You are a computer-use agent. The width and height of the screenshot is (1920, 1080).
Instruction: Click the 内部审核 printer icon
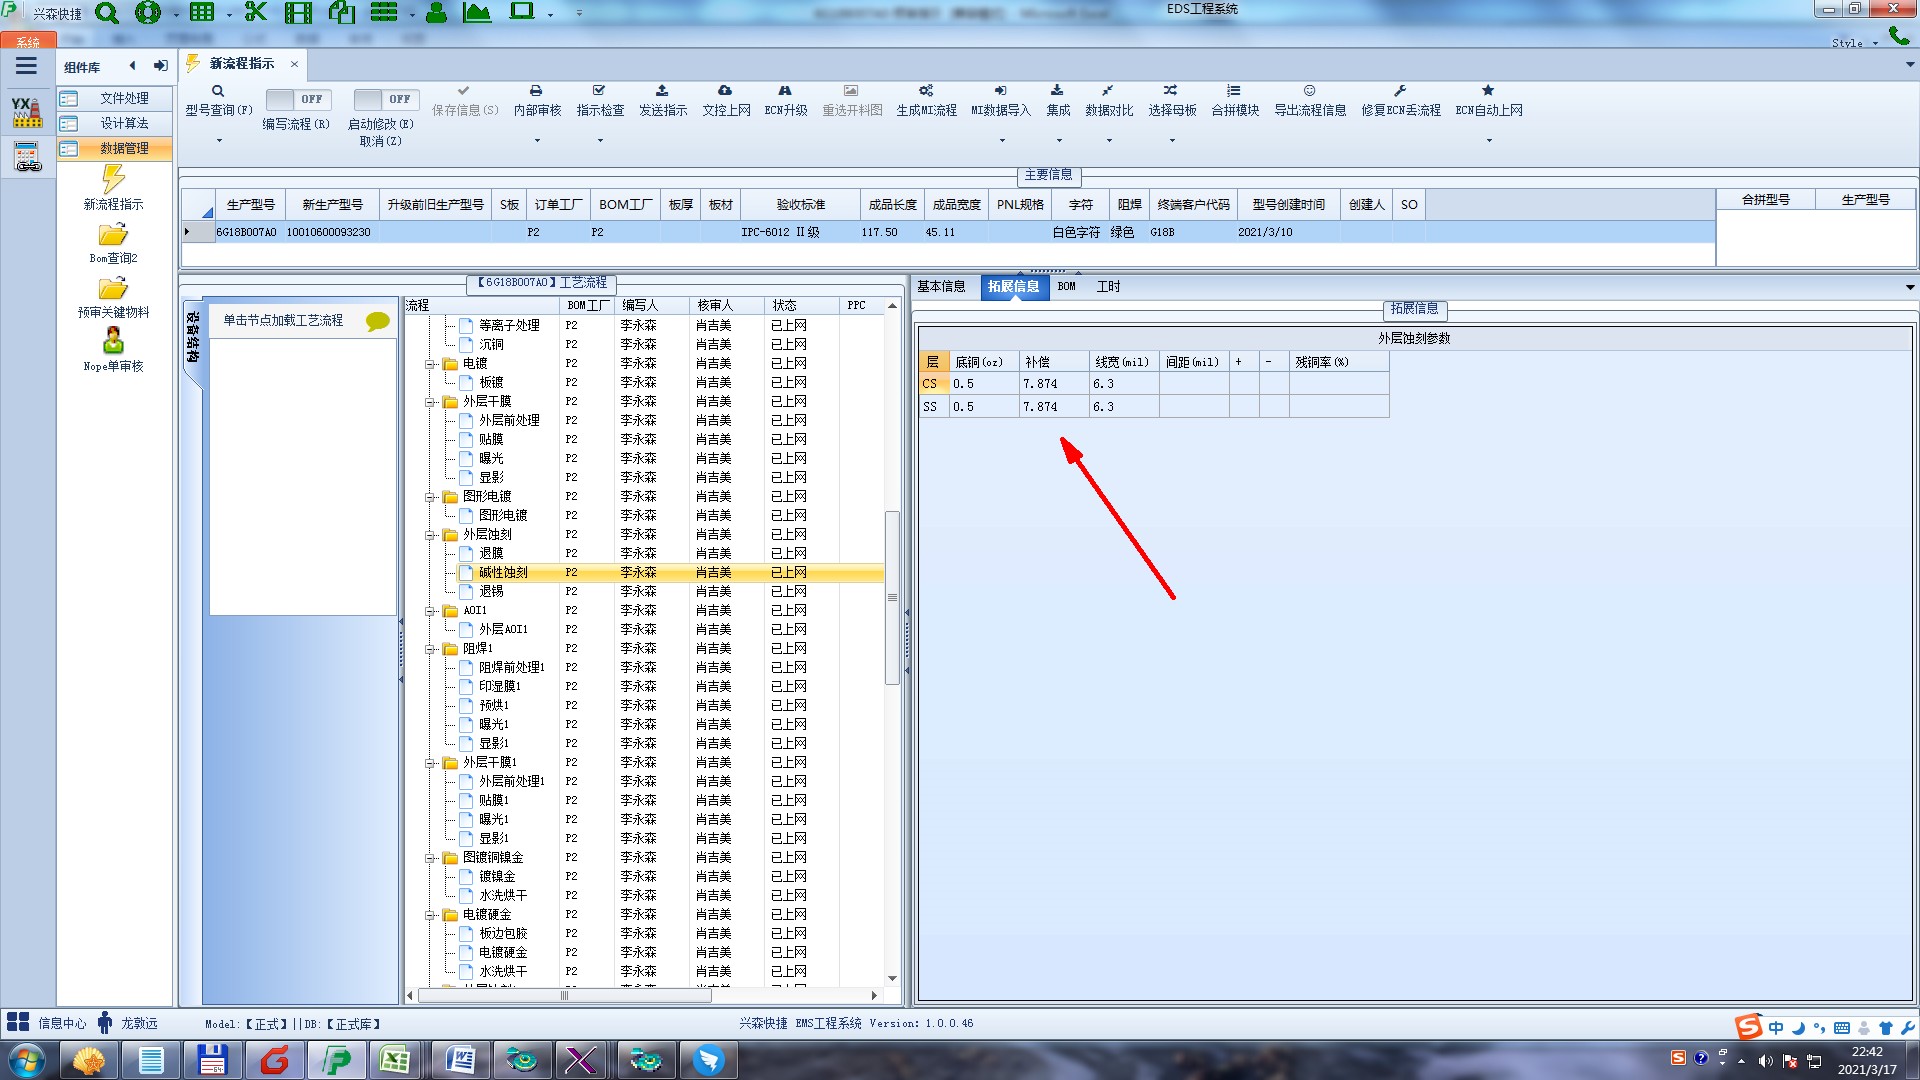(536, 91)
